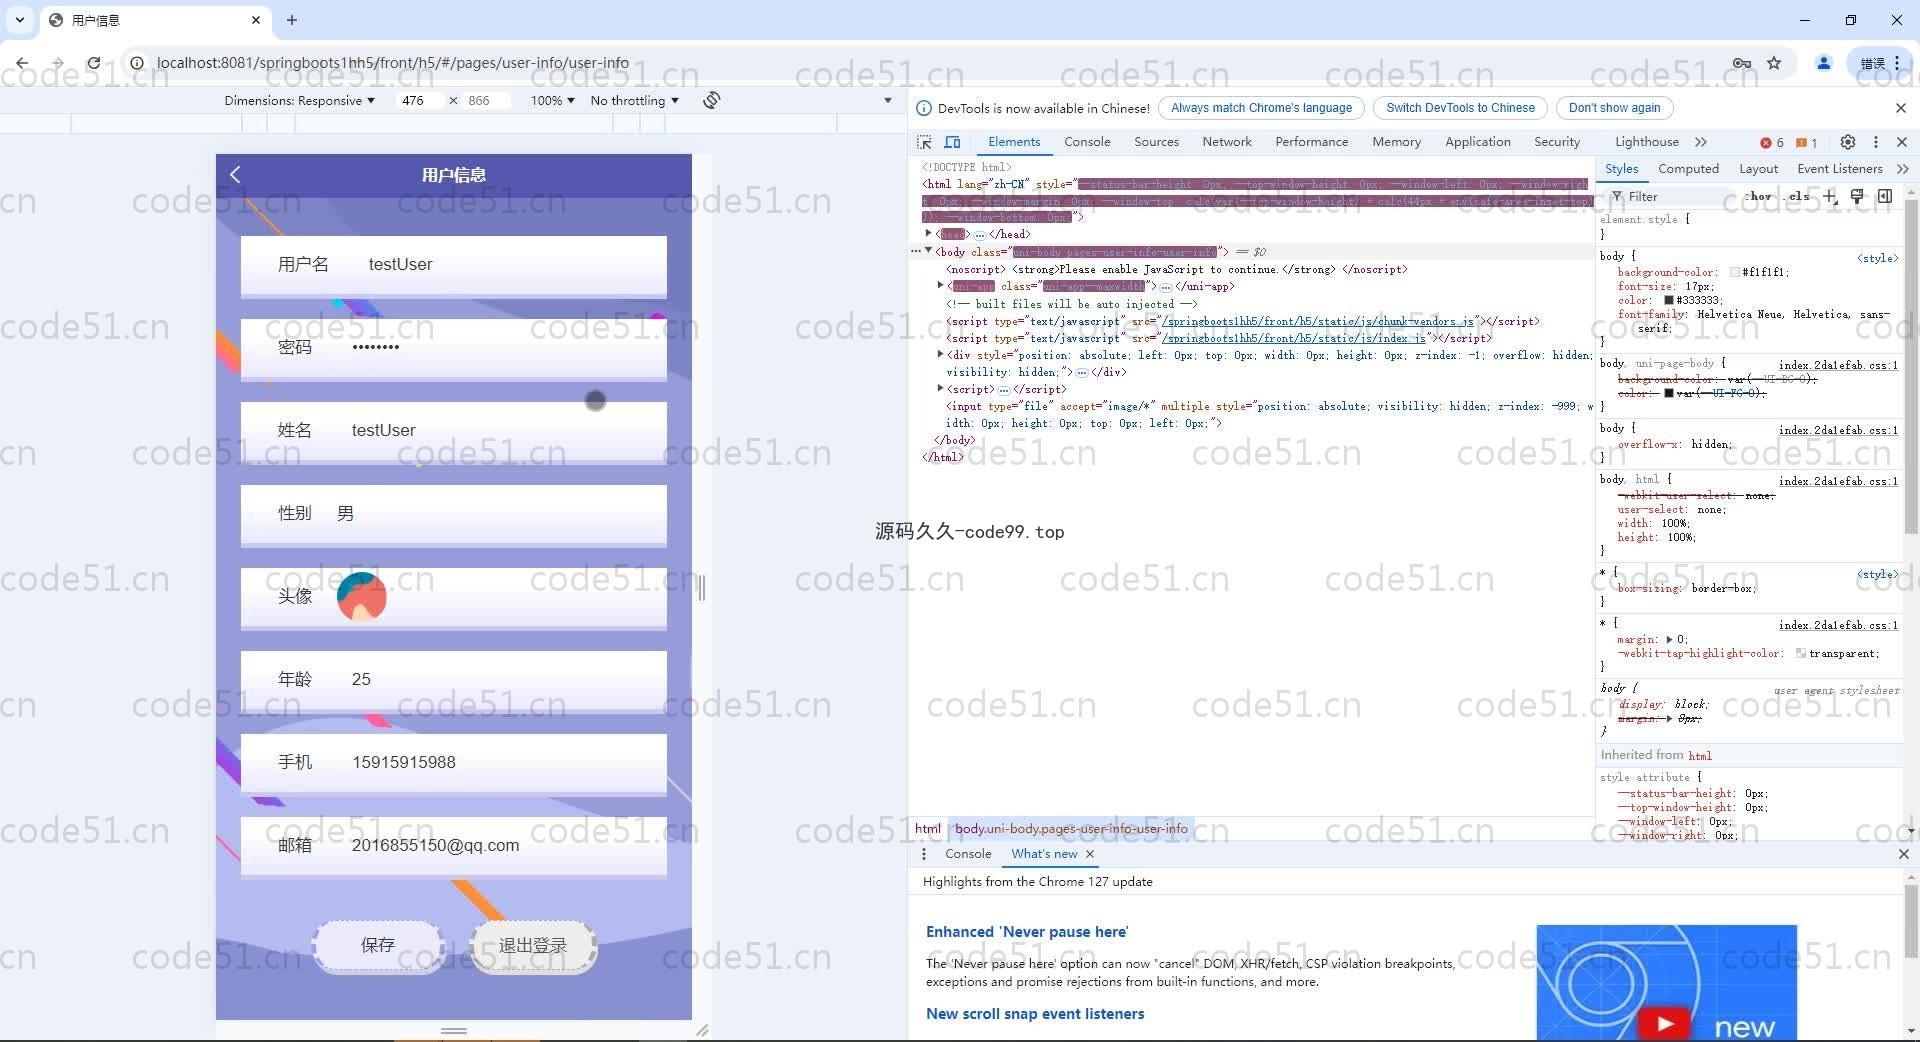Click Always match Chrome's language button
Viewport: 1920px width, 1042px height.
coord(1261,108)
